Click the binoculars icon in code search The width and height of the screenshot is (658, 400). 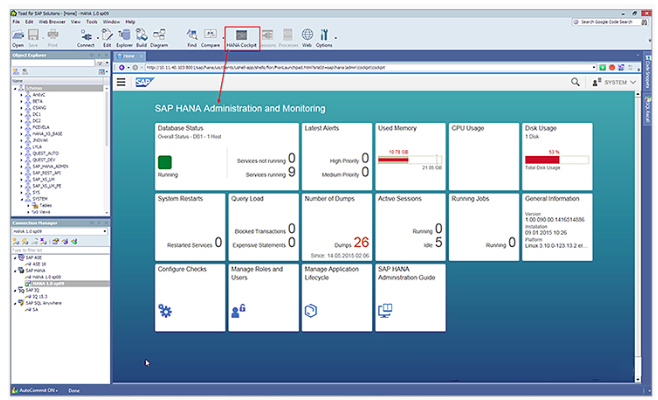pyautogui.click(x=644, y=22)
